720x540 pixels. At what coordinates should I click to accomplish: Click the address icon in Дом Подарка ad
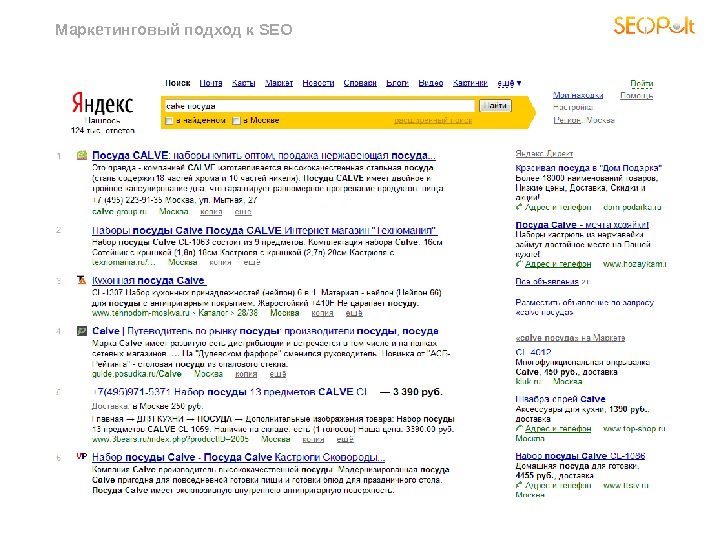click(x=519, y=207)
